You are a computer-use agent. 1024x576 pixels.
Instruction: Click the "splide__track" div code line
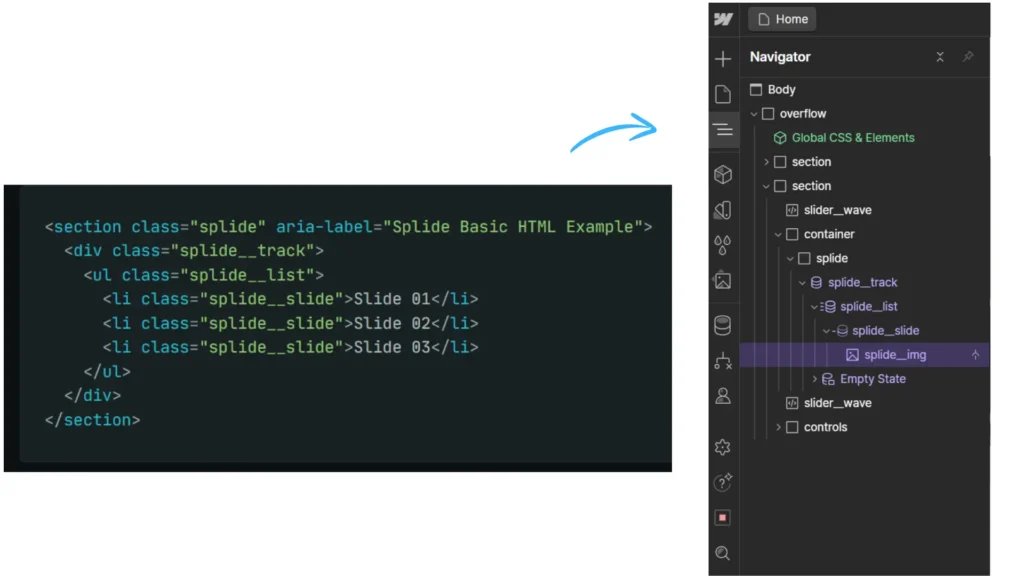point(194,251)
